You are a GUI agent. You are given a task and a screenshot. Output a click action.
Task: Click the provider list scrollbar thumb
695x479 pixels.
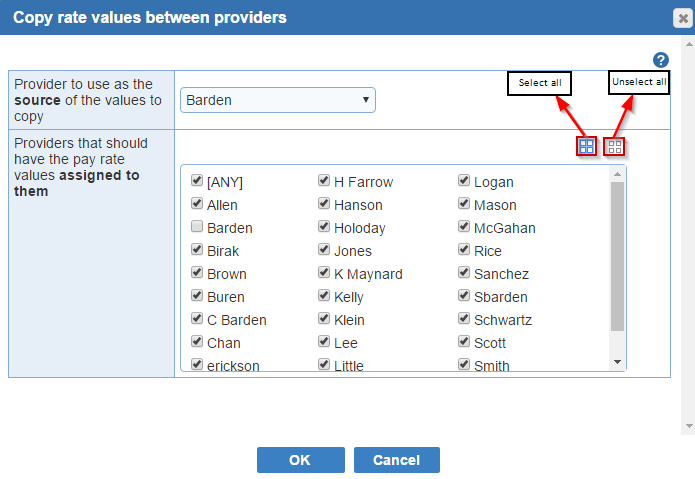tap(617, 257)
